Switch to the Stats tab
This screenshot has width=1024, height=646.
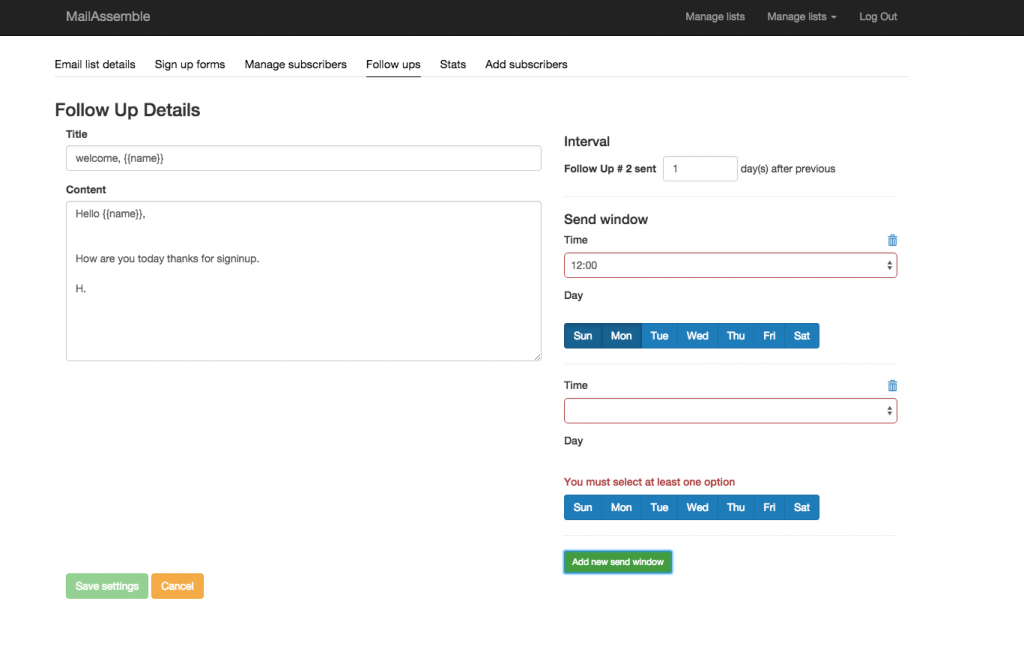(452, 64)
